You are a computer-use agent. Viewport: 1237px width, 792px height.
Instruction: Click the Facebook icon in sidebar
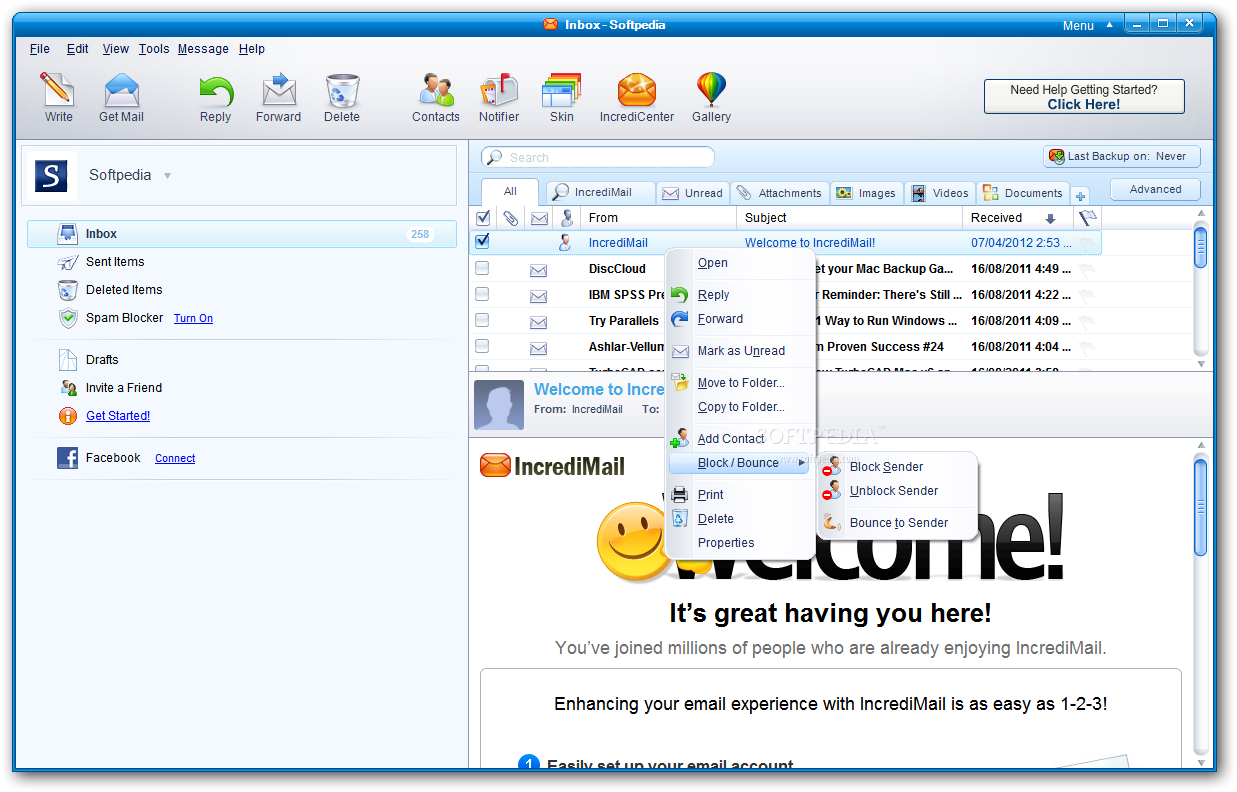[x=67, y=458]
